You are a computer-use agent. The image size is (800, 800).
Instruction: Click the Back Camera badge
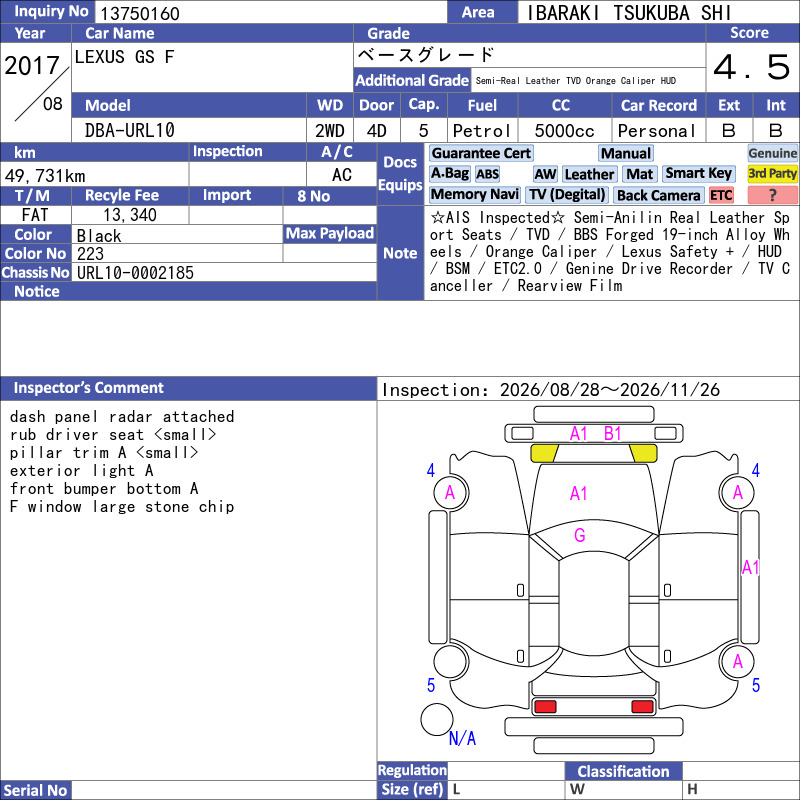tap(658, 195)
